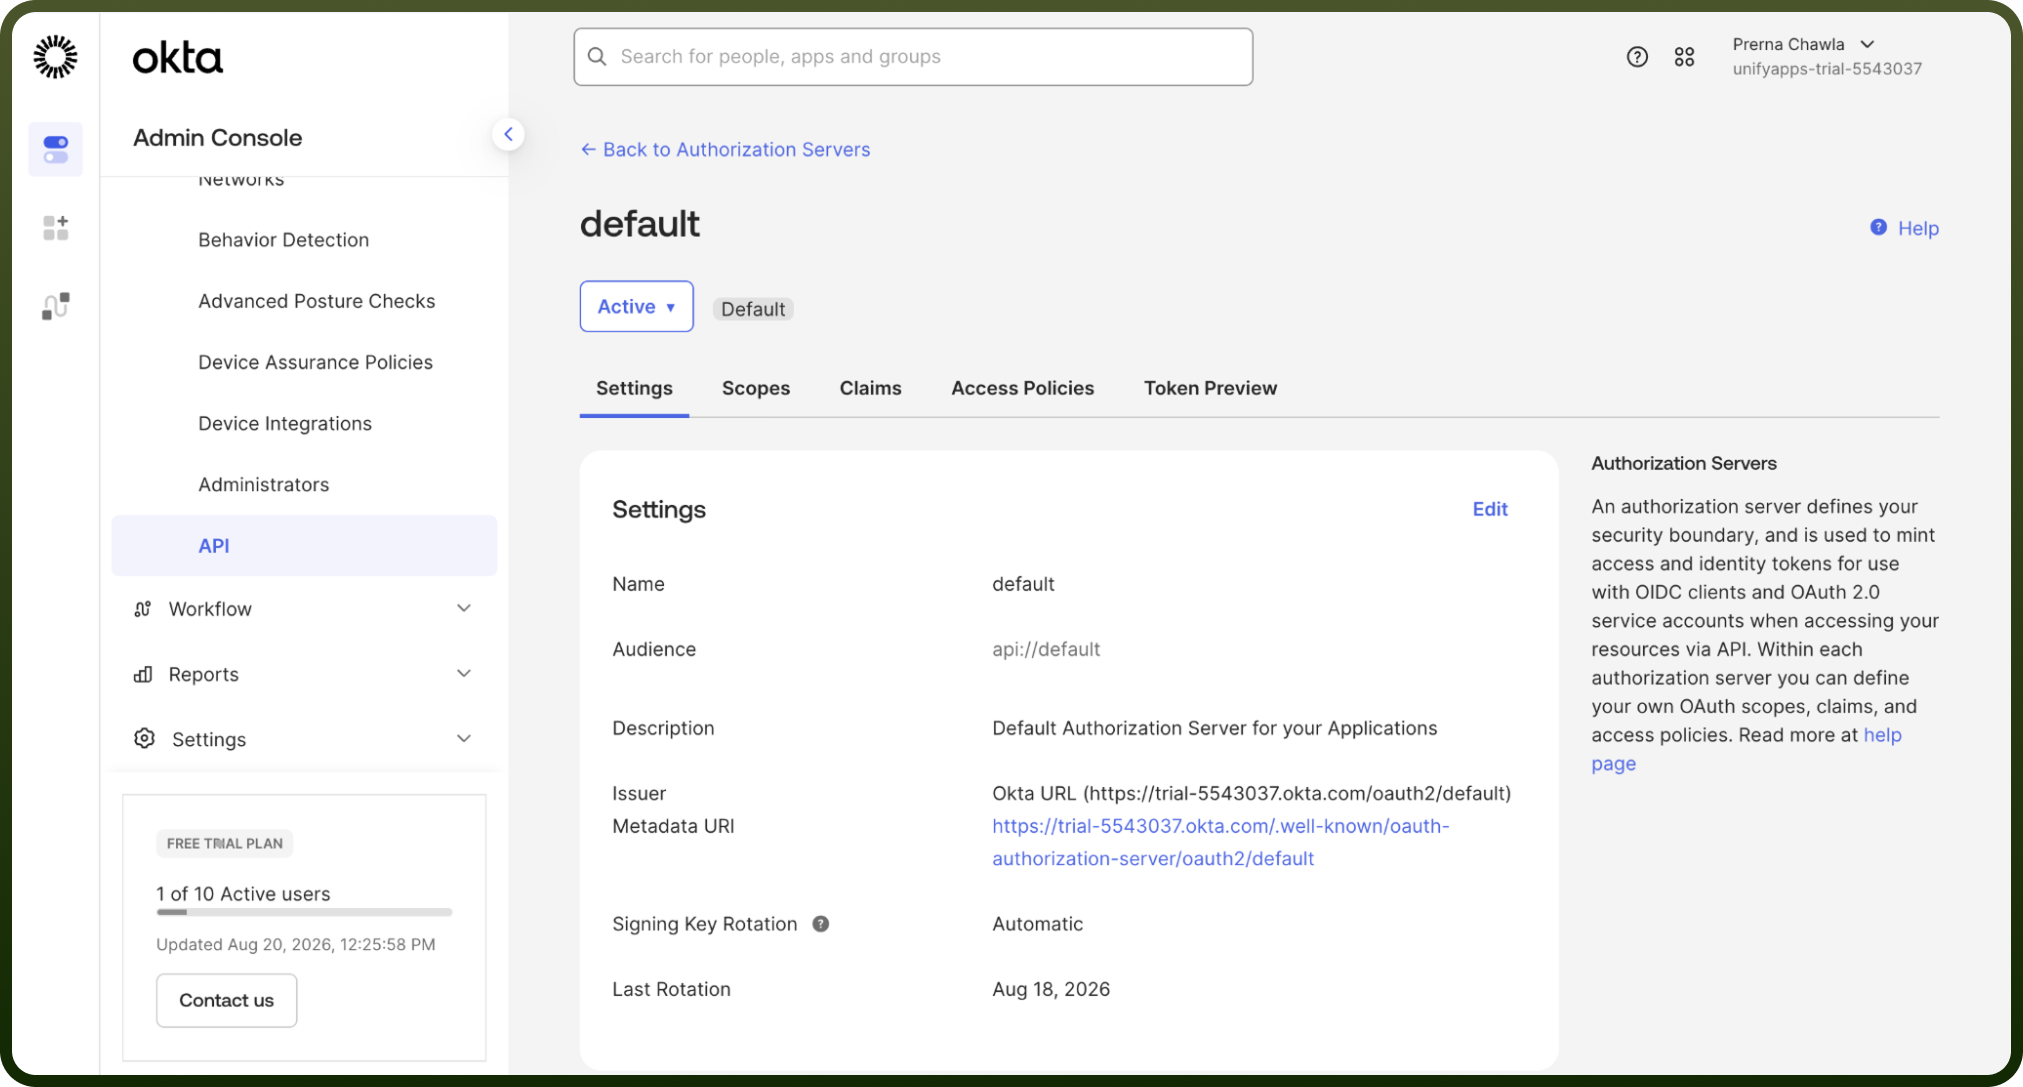Click the blue Help question icon
The image size is (2023, 1087).
[1878, 228]
